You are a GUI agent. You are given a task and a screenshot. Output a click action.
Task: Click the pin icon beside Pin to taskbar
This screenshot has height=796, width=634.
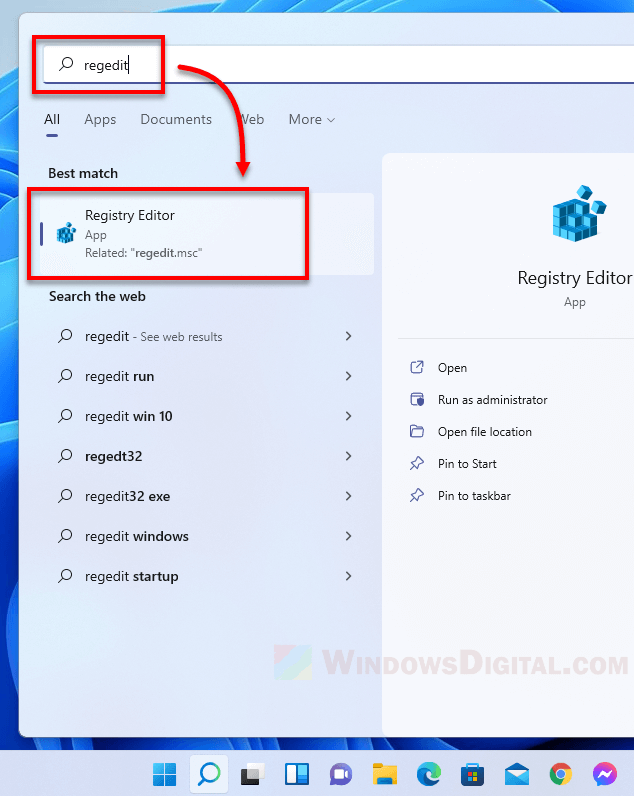[417, 495]
